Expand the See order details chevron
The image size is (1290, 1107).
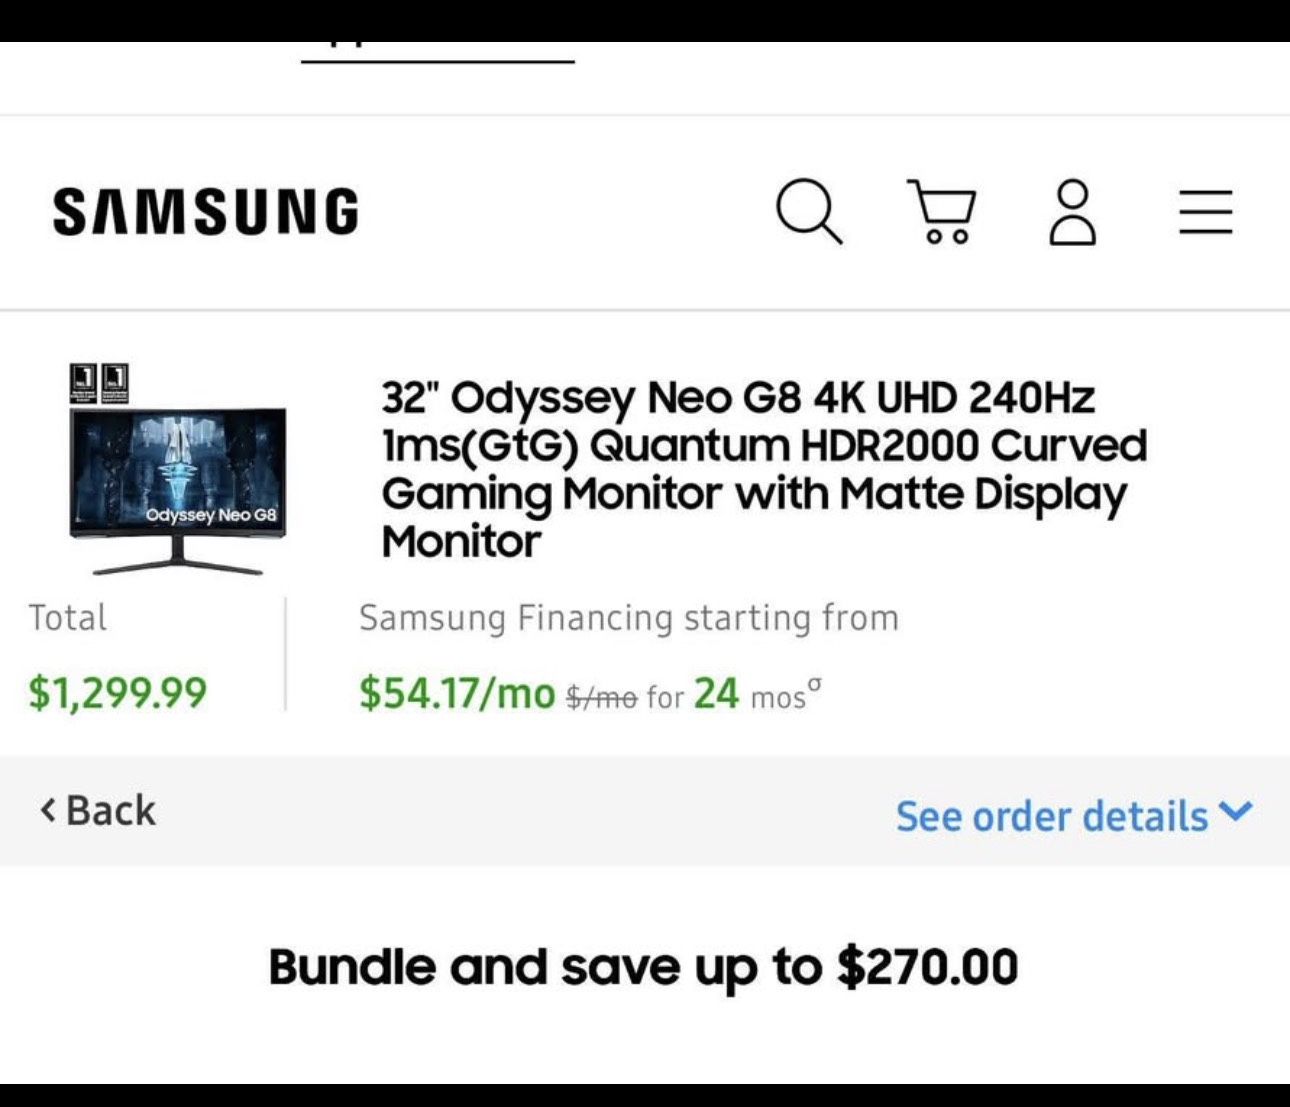1237,812
